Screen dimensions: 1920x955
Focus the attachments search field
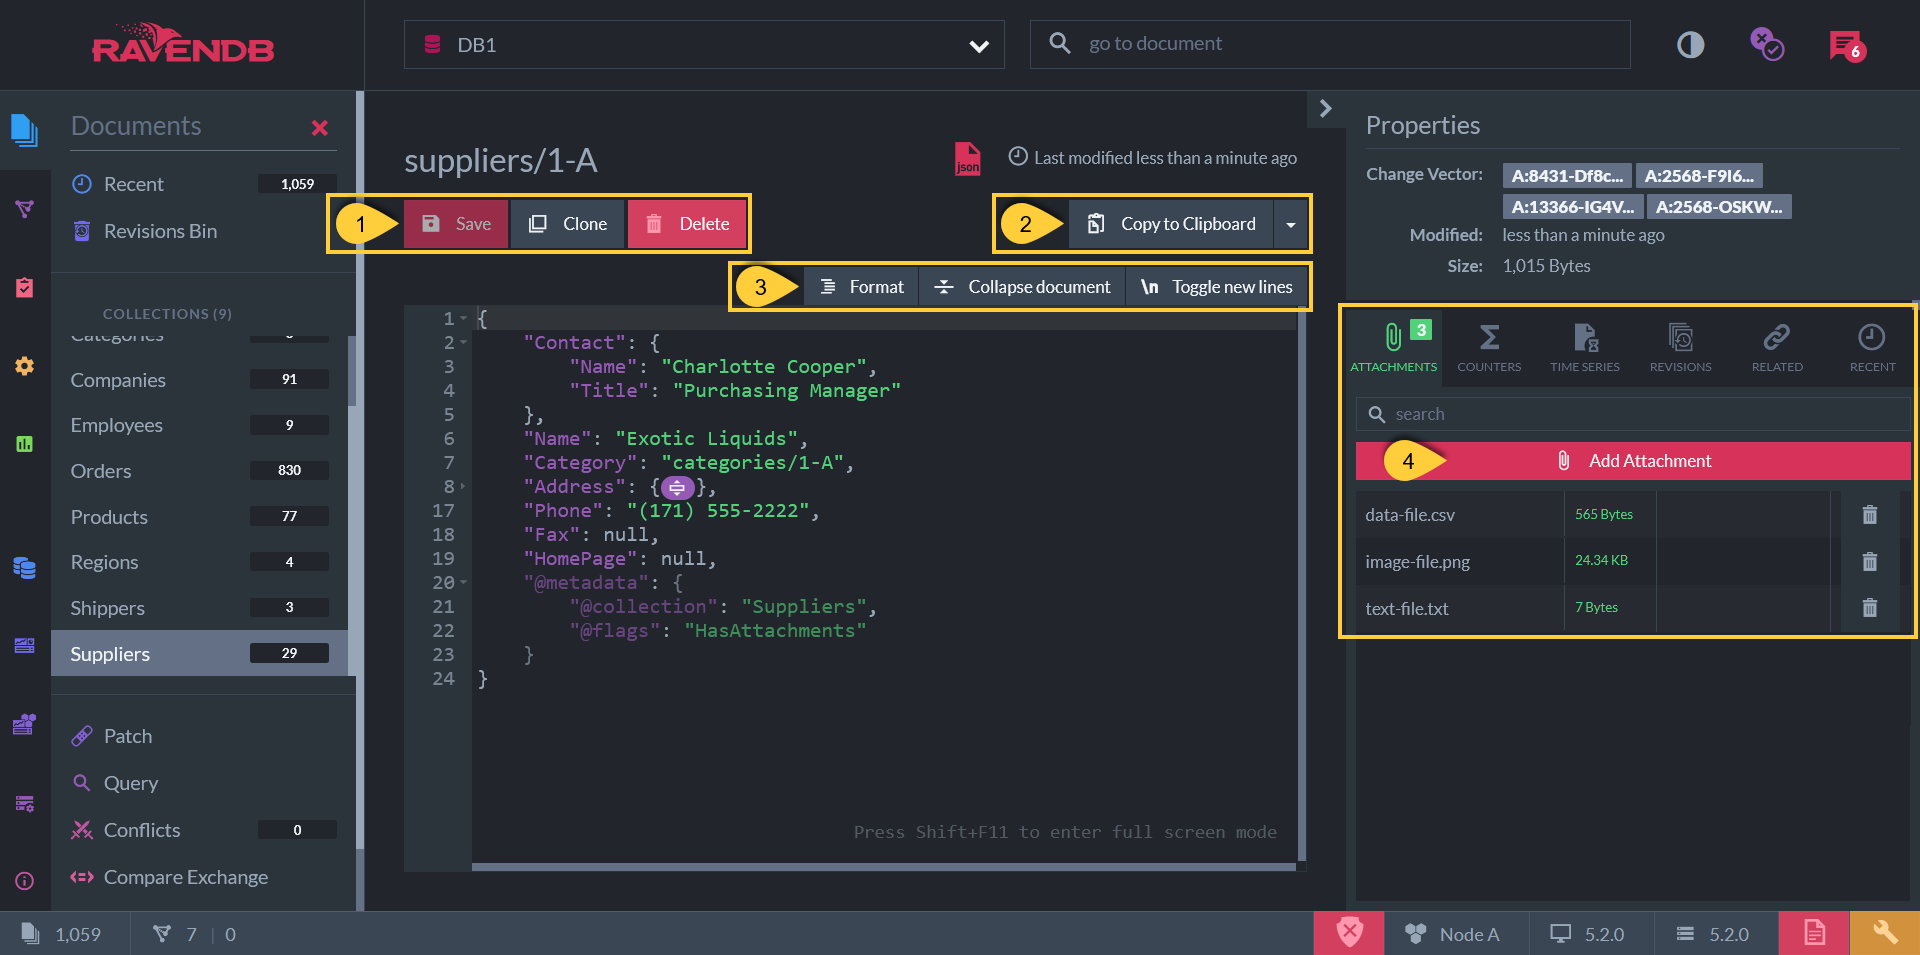1633,414
